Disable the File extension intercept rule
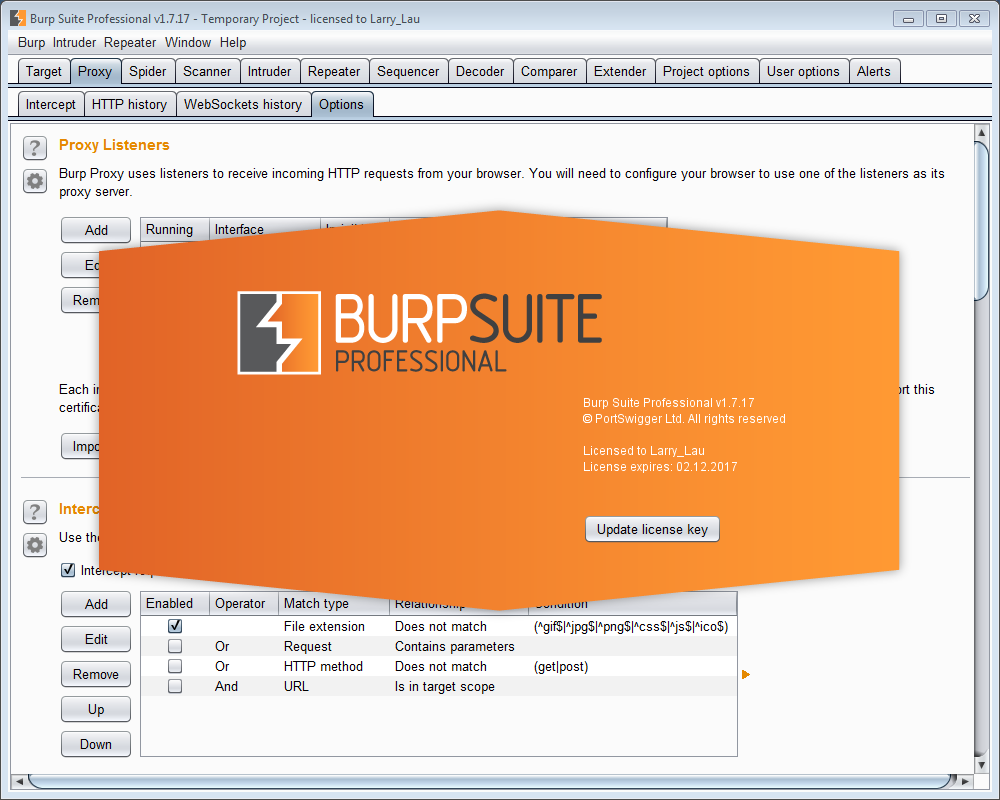 pyautogui.click(x=175, y=626)
